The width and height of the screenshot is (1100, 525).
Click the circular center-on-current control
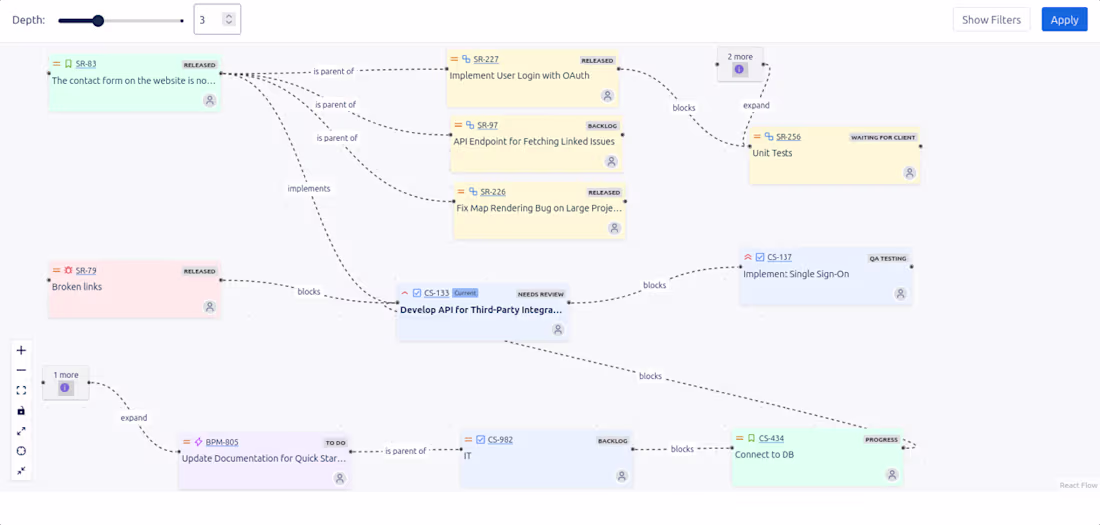click(x=21, y=451)
